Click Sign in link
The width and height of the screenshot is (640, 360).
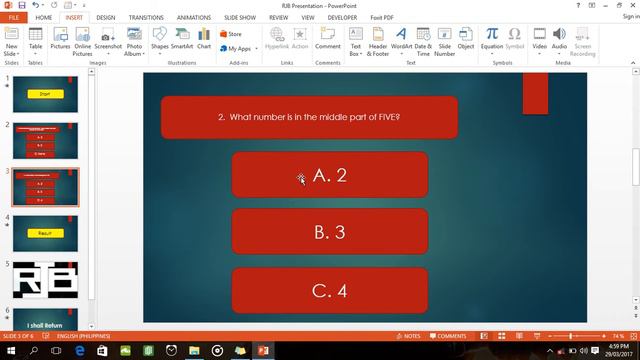click(631, 16)
